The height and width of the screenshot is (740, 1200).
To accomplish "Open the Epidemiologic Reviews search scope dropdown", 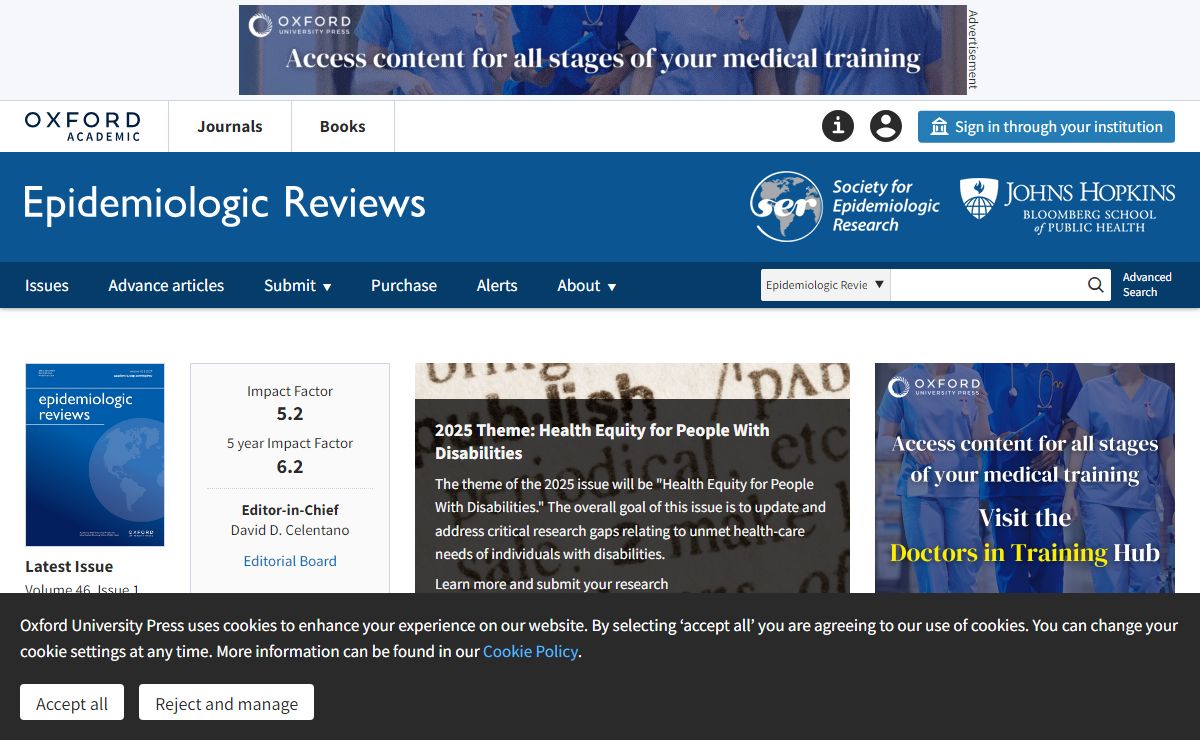I will (x=825, y=285).
